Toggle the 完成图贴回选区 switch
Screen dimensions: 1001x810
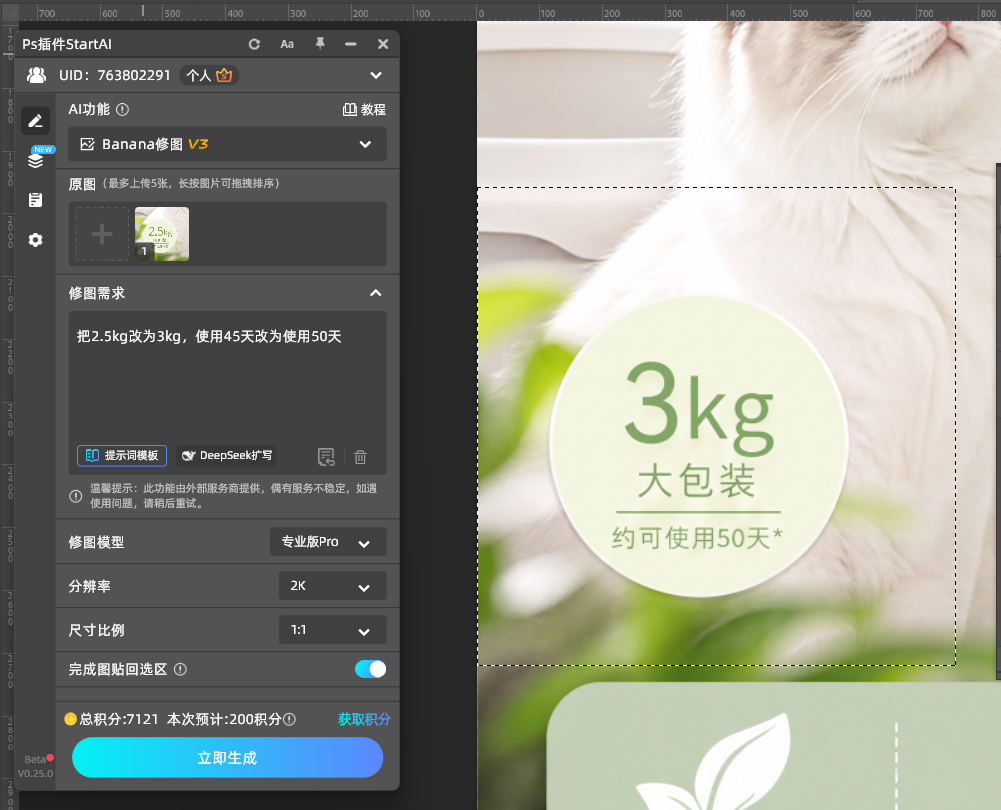(370, 669)
